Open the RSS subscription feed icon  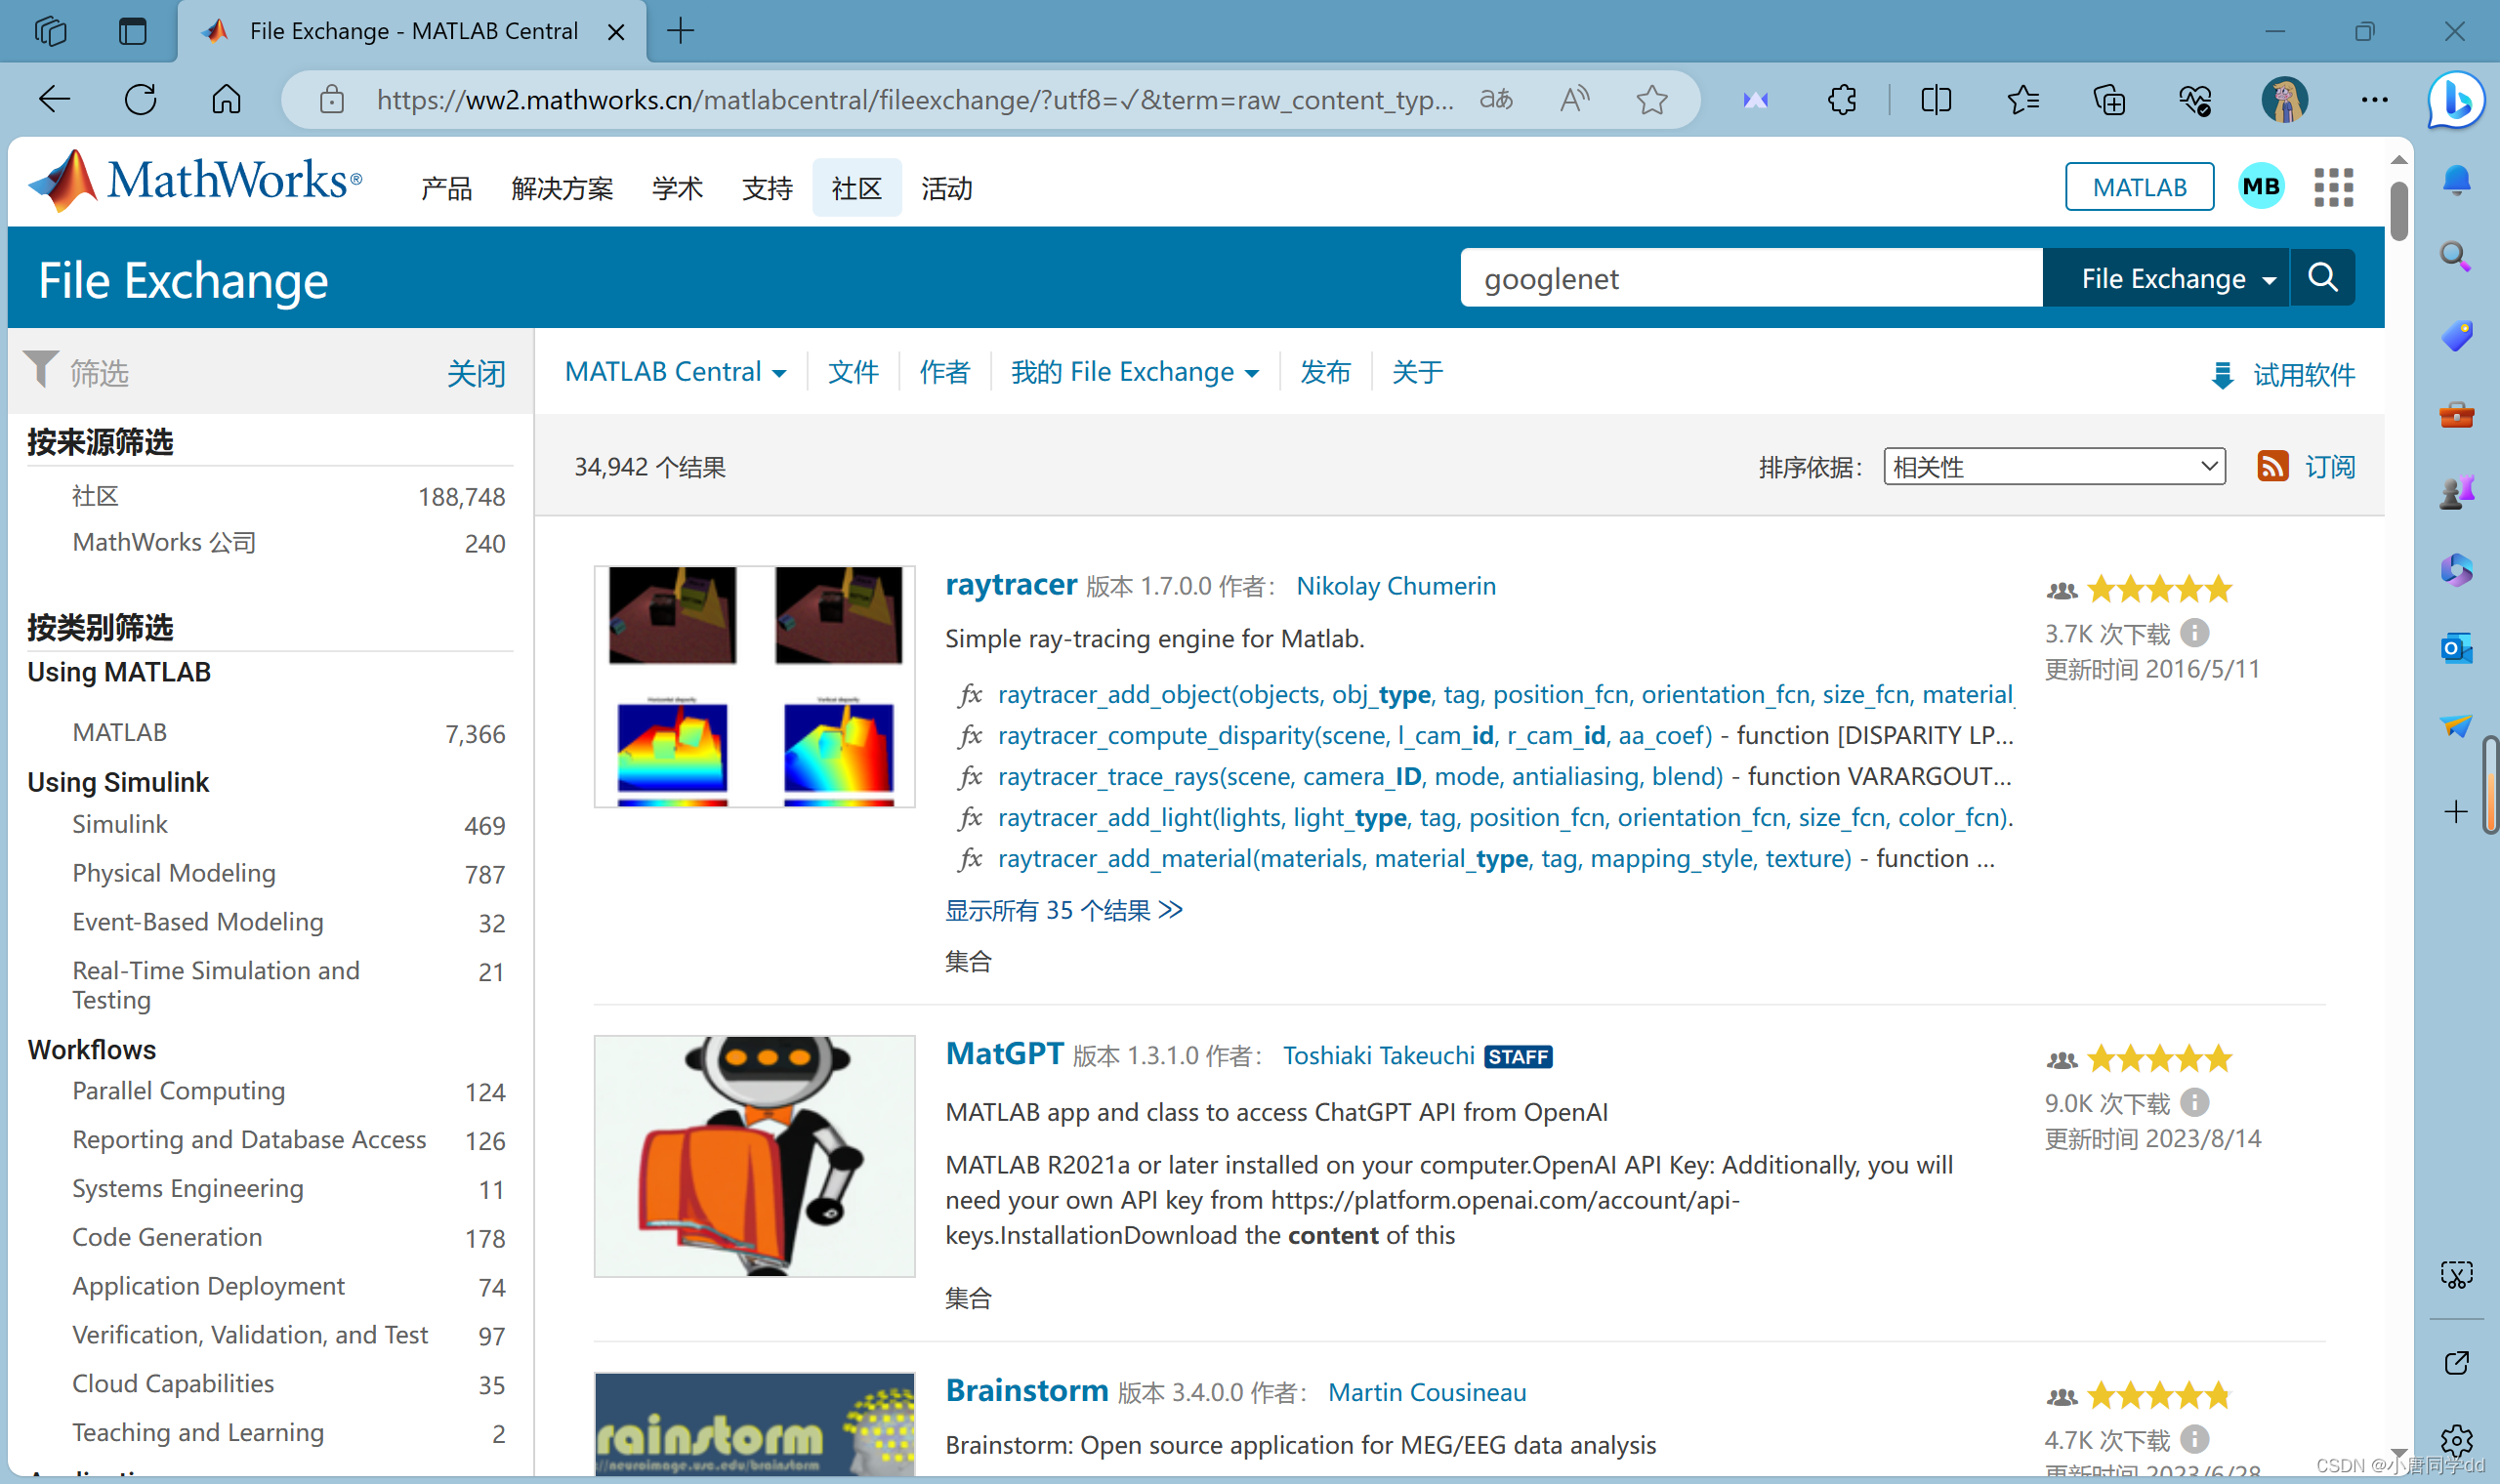click(x=2274, y=466)
